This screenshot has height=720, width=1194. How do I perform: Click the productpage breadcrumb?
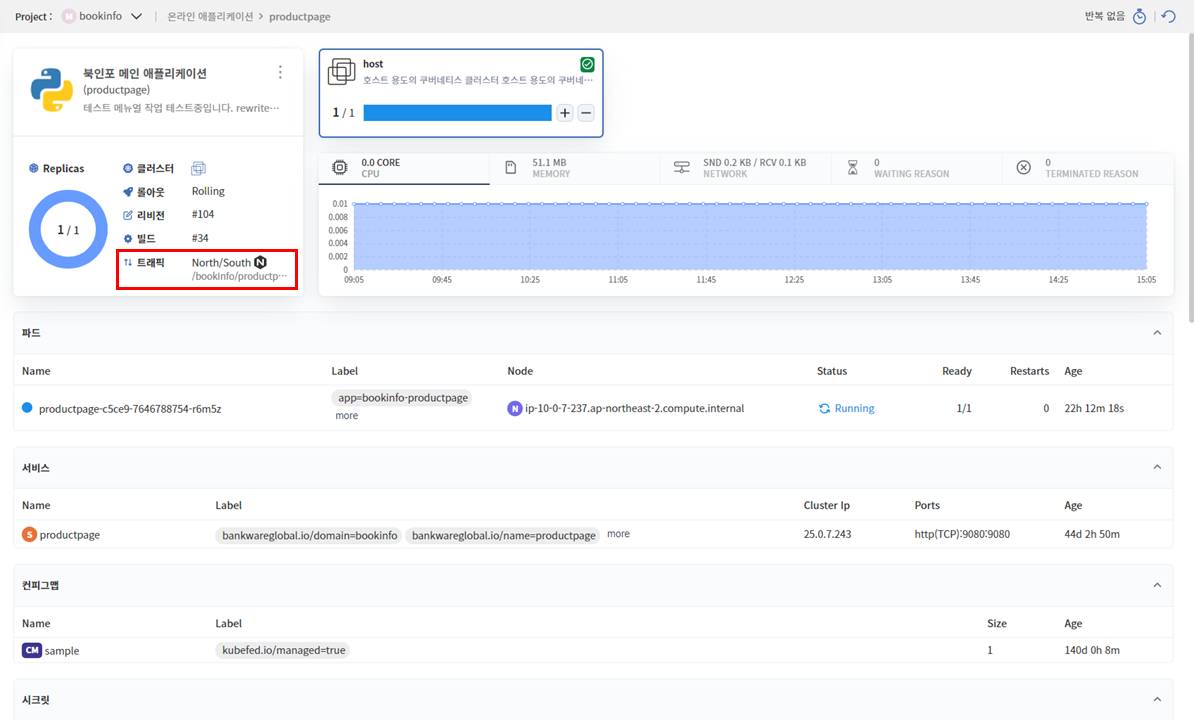pyautogui.click(x=299, y=17)
